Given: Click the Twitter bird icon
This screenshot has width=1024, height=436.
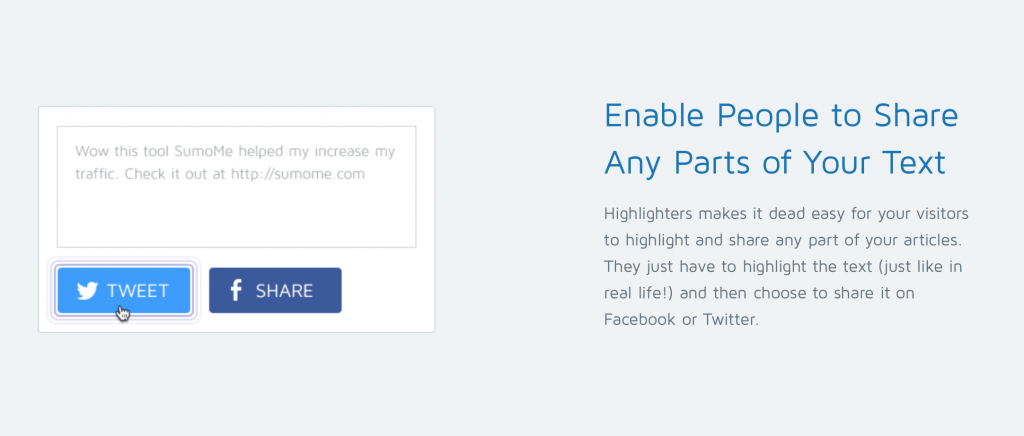Looking at the screenshot, I should click(87, 291).
